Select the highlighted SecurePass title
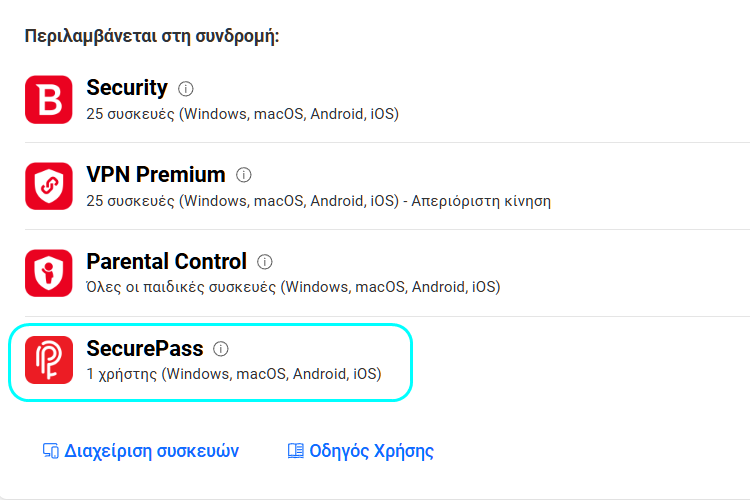 (145, 349)
